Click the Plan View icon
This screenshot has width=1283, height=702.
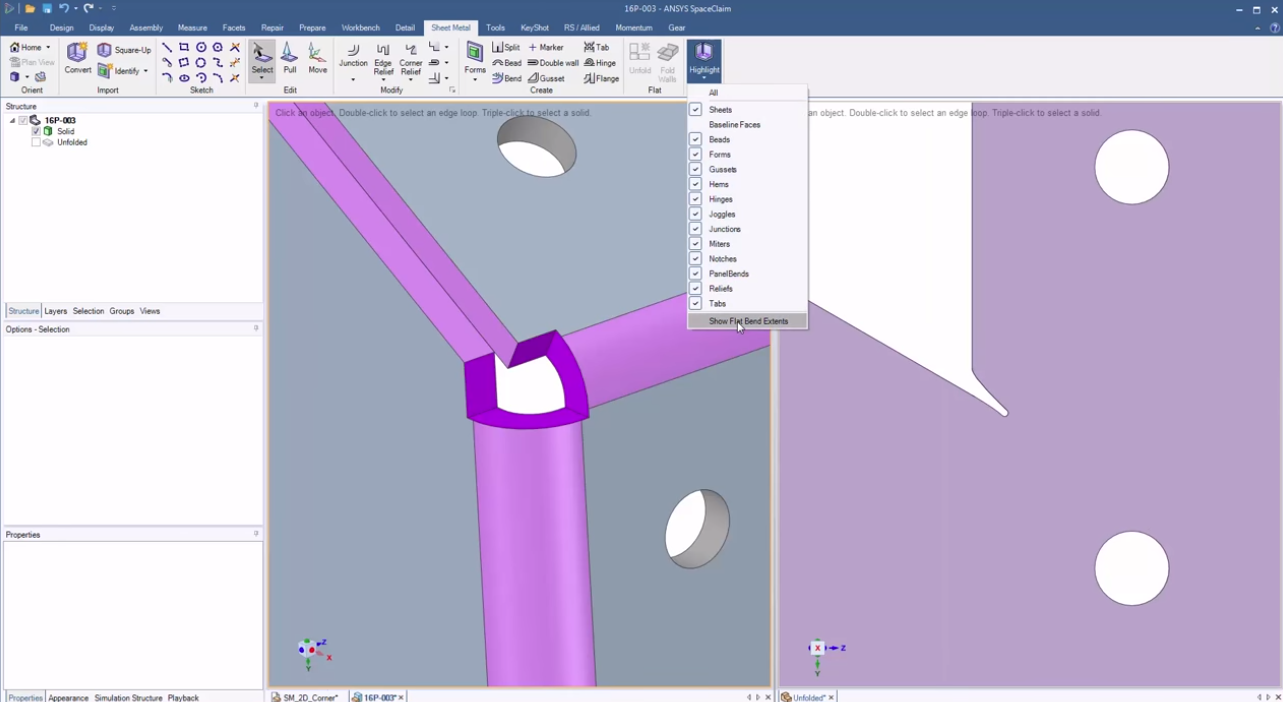[x=31, y=62]
